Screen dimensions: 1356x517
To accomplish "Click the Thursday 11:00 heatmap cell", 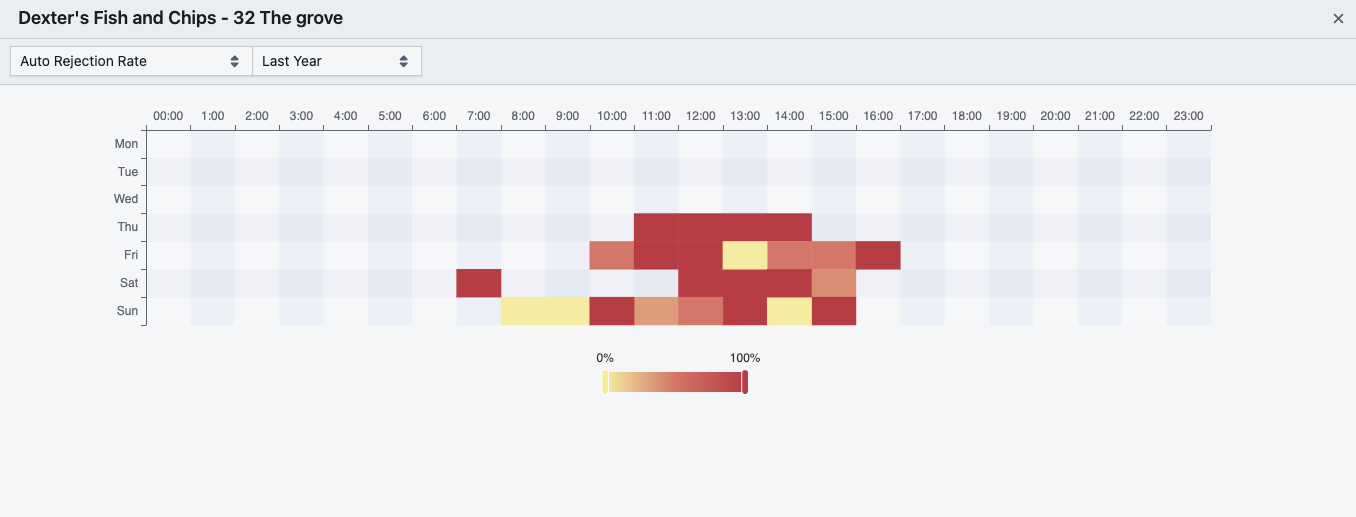I will tap(656, 227).
